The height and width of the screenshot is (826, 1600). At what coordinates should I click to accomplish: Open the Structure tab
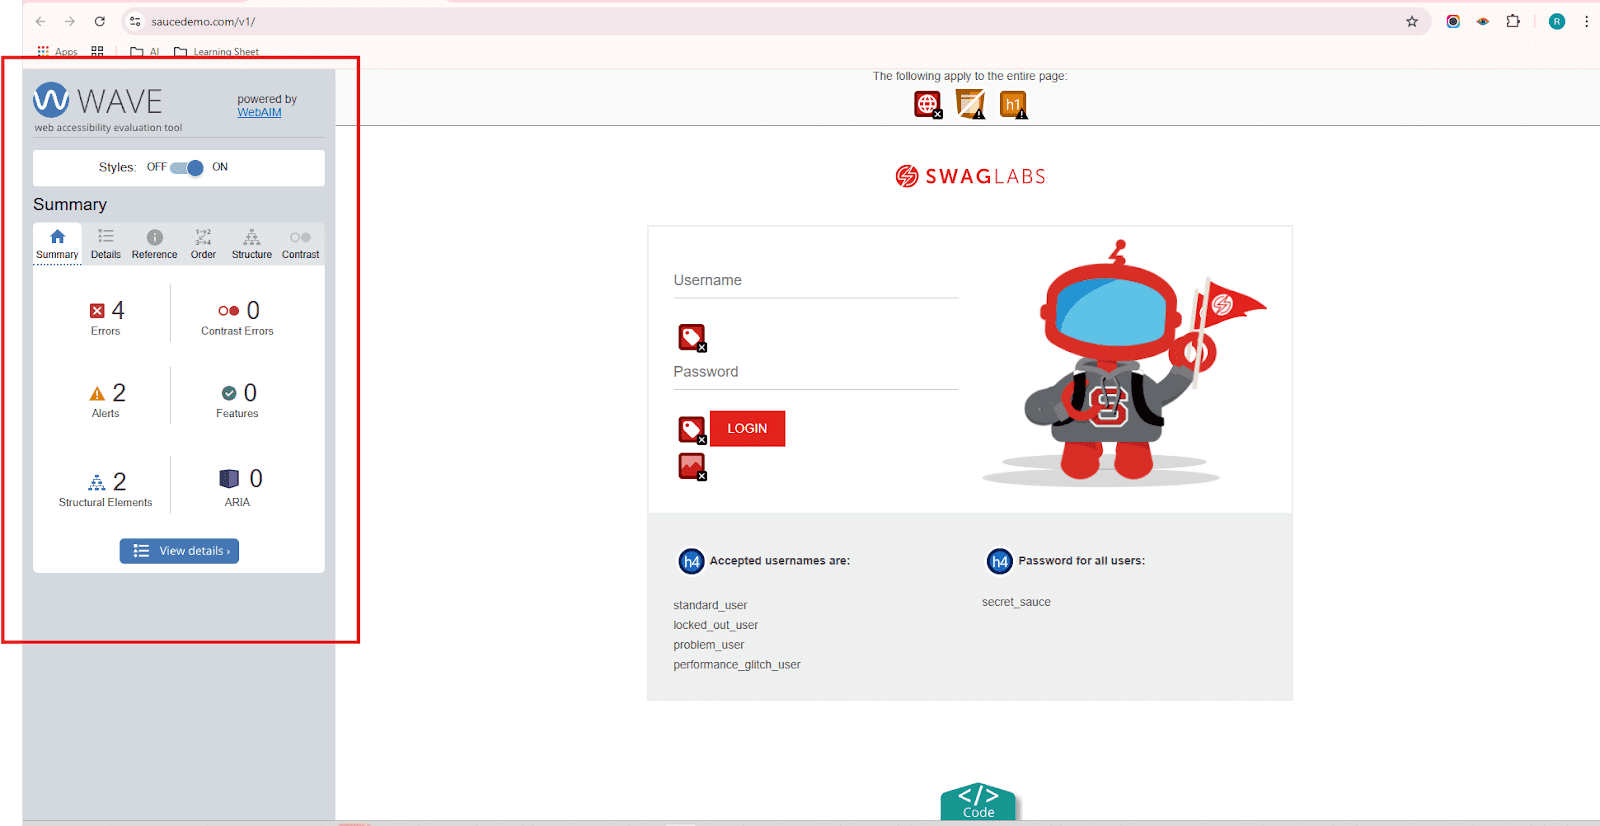pos(252,244)
